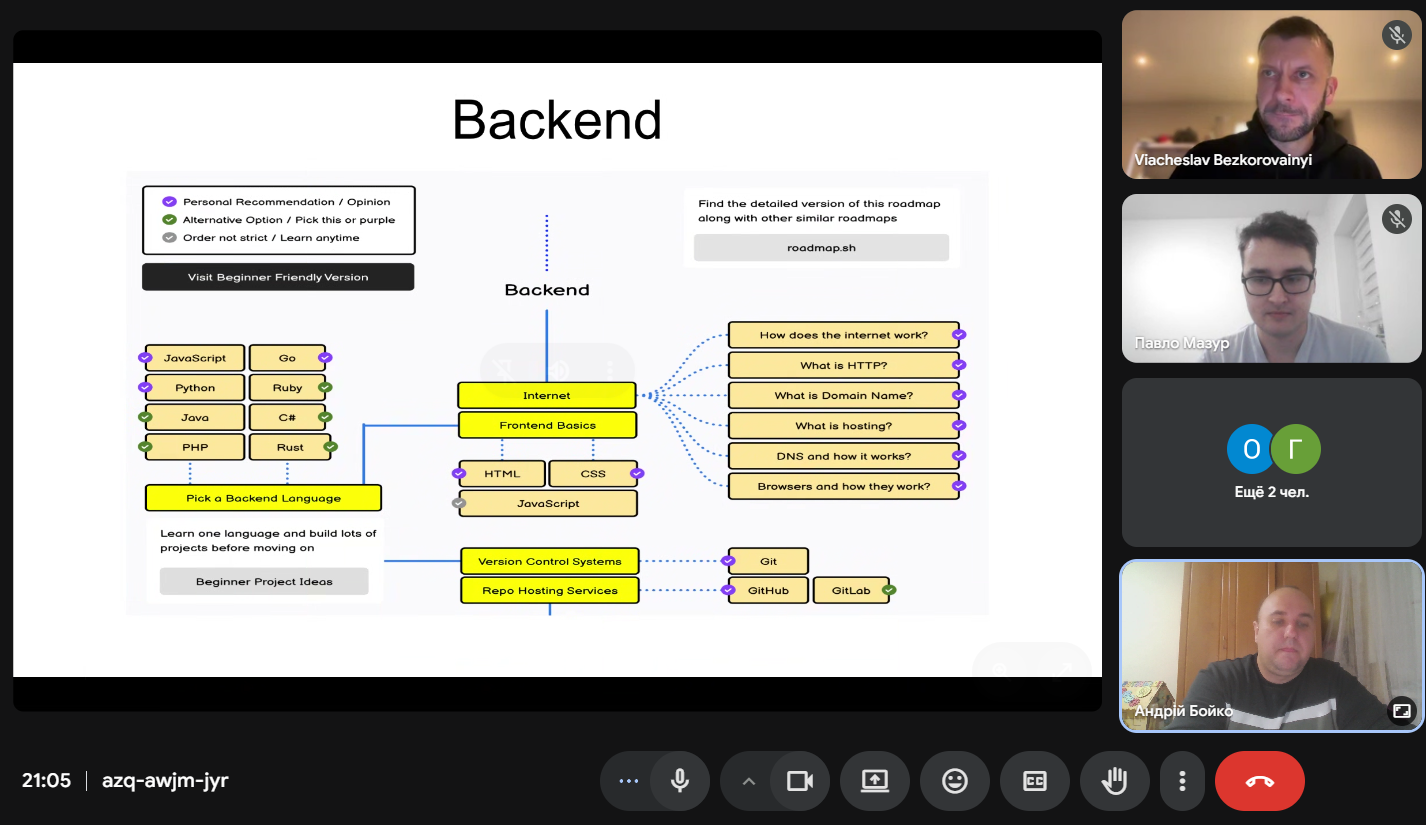
Task: Toggle the green checkmark next to GitLab
Action: coord(890,590)
